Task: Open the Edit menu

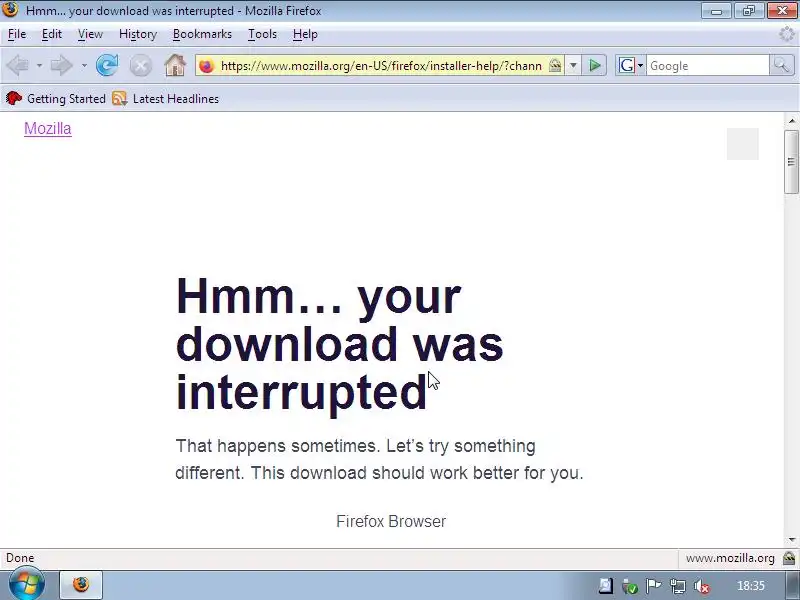Action: pyautogui.click(x=52, y=34)
